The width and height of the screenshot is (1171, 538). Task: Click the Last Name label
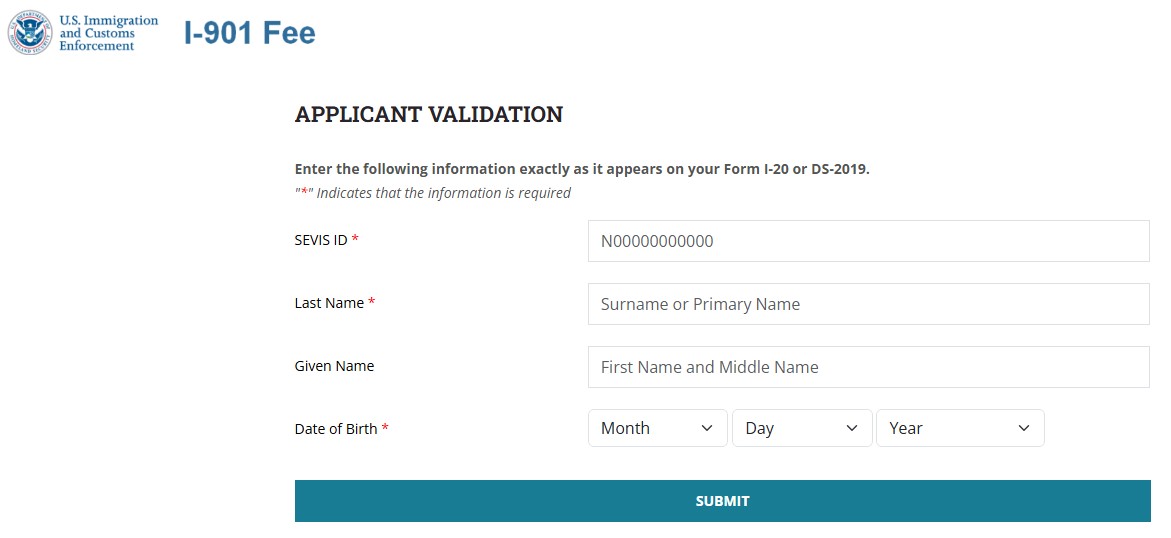pos(329,303)
